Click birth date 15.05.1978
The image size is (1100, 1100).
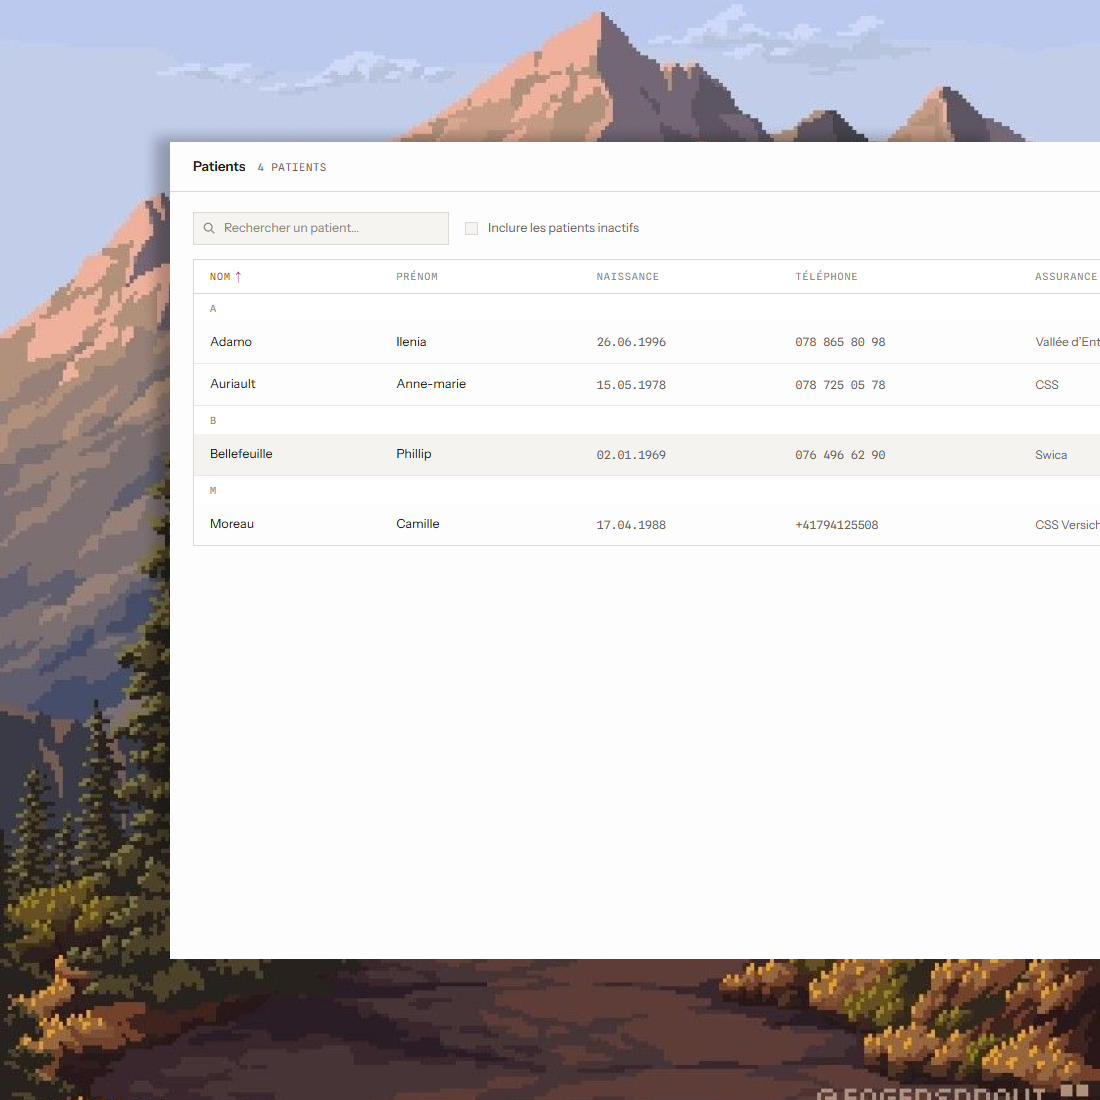[631, 385]
